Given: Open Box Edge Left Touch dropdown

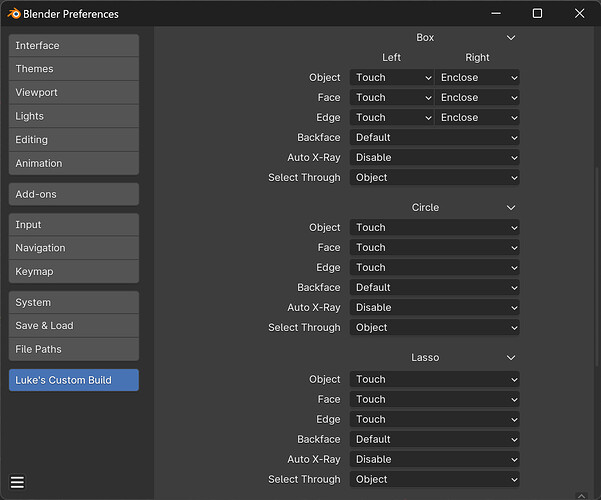Looking at the screenshot, I should click(392, 117).
